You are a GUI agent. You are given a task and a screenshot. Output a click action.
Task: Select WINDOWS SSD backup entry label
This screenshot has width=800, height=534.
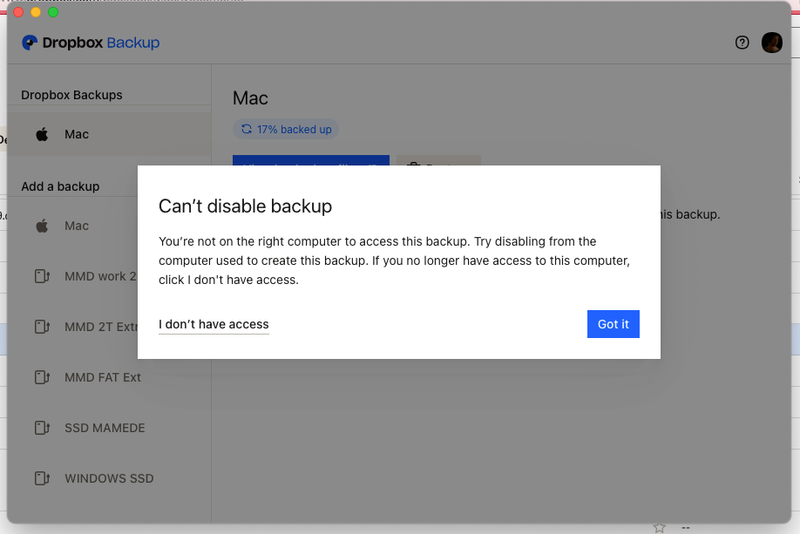pos(109,478)
